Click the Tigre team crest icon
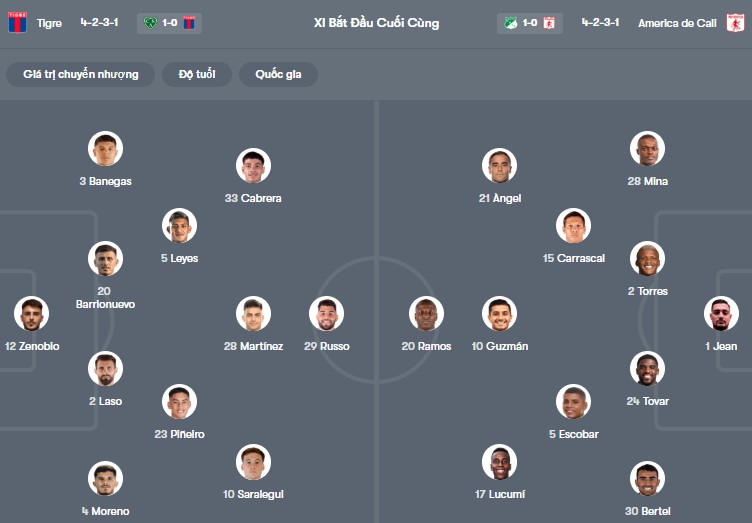The height and width of the screenshot is (523, 752). pyautogui.click(x=17, y=23)
